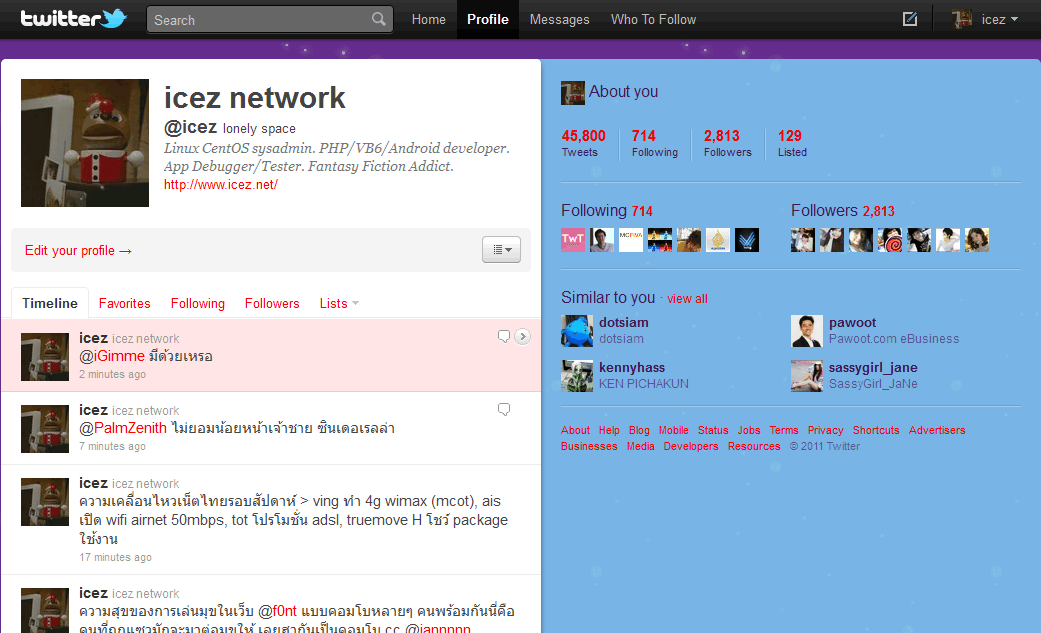Open the icez account dropdown
Screen dimensions: 1041x633
[985, 19]
